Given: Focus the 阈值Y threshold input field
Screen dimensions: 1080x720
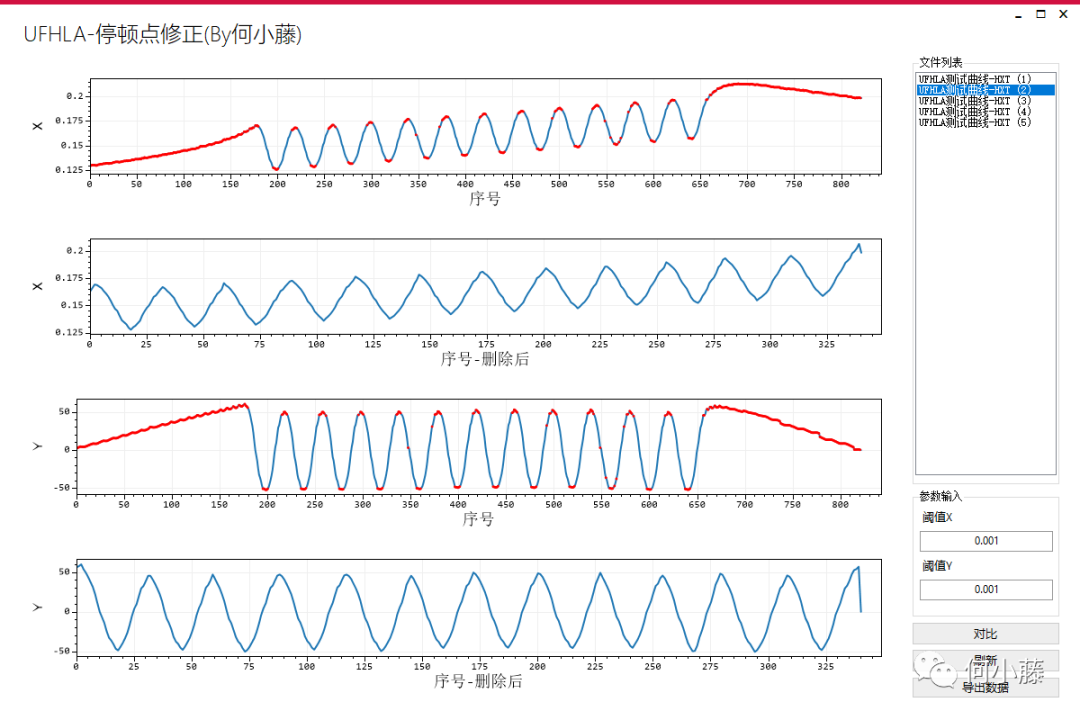Looking at the screenshot, I should (986, 589).
